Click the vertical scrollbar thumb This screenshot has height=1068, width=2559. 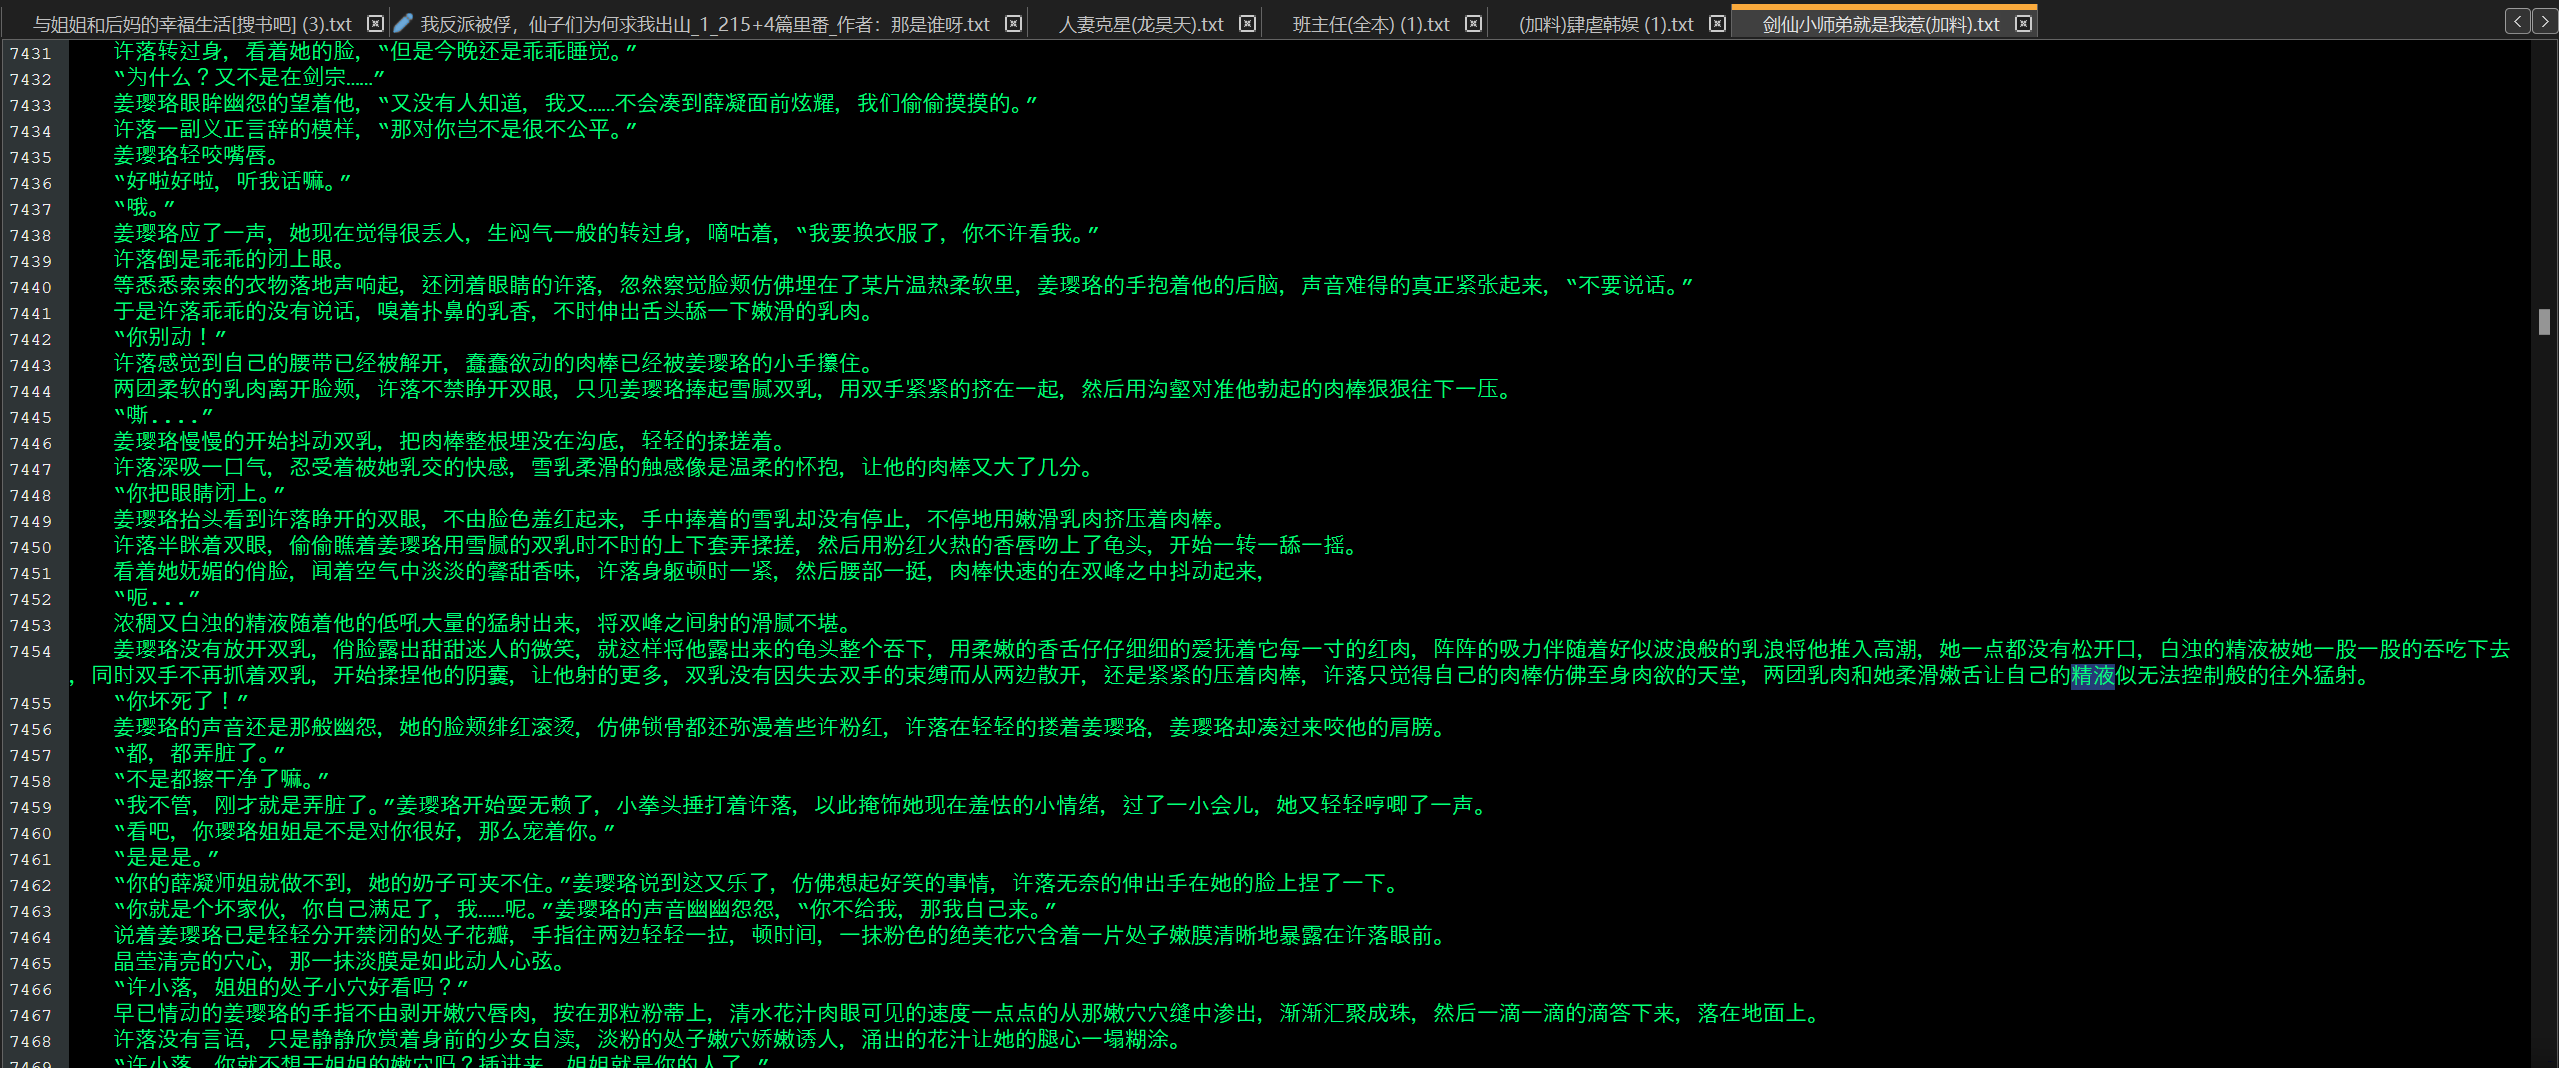(x=2543, y=322)
